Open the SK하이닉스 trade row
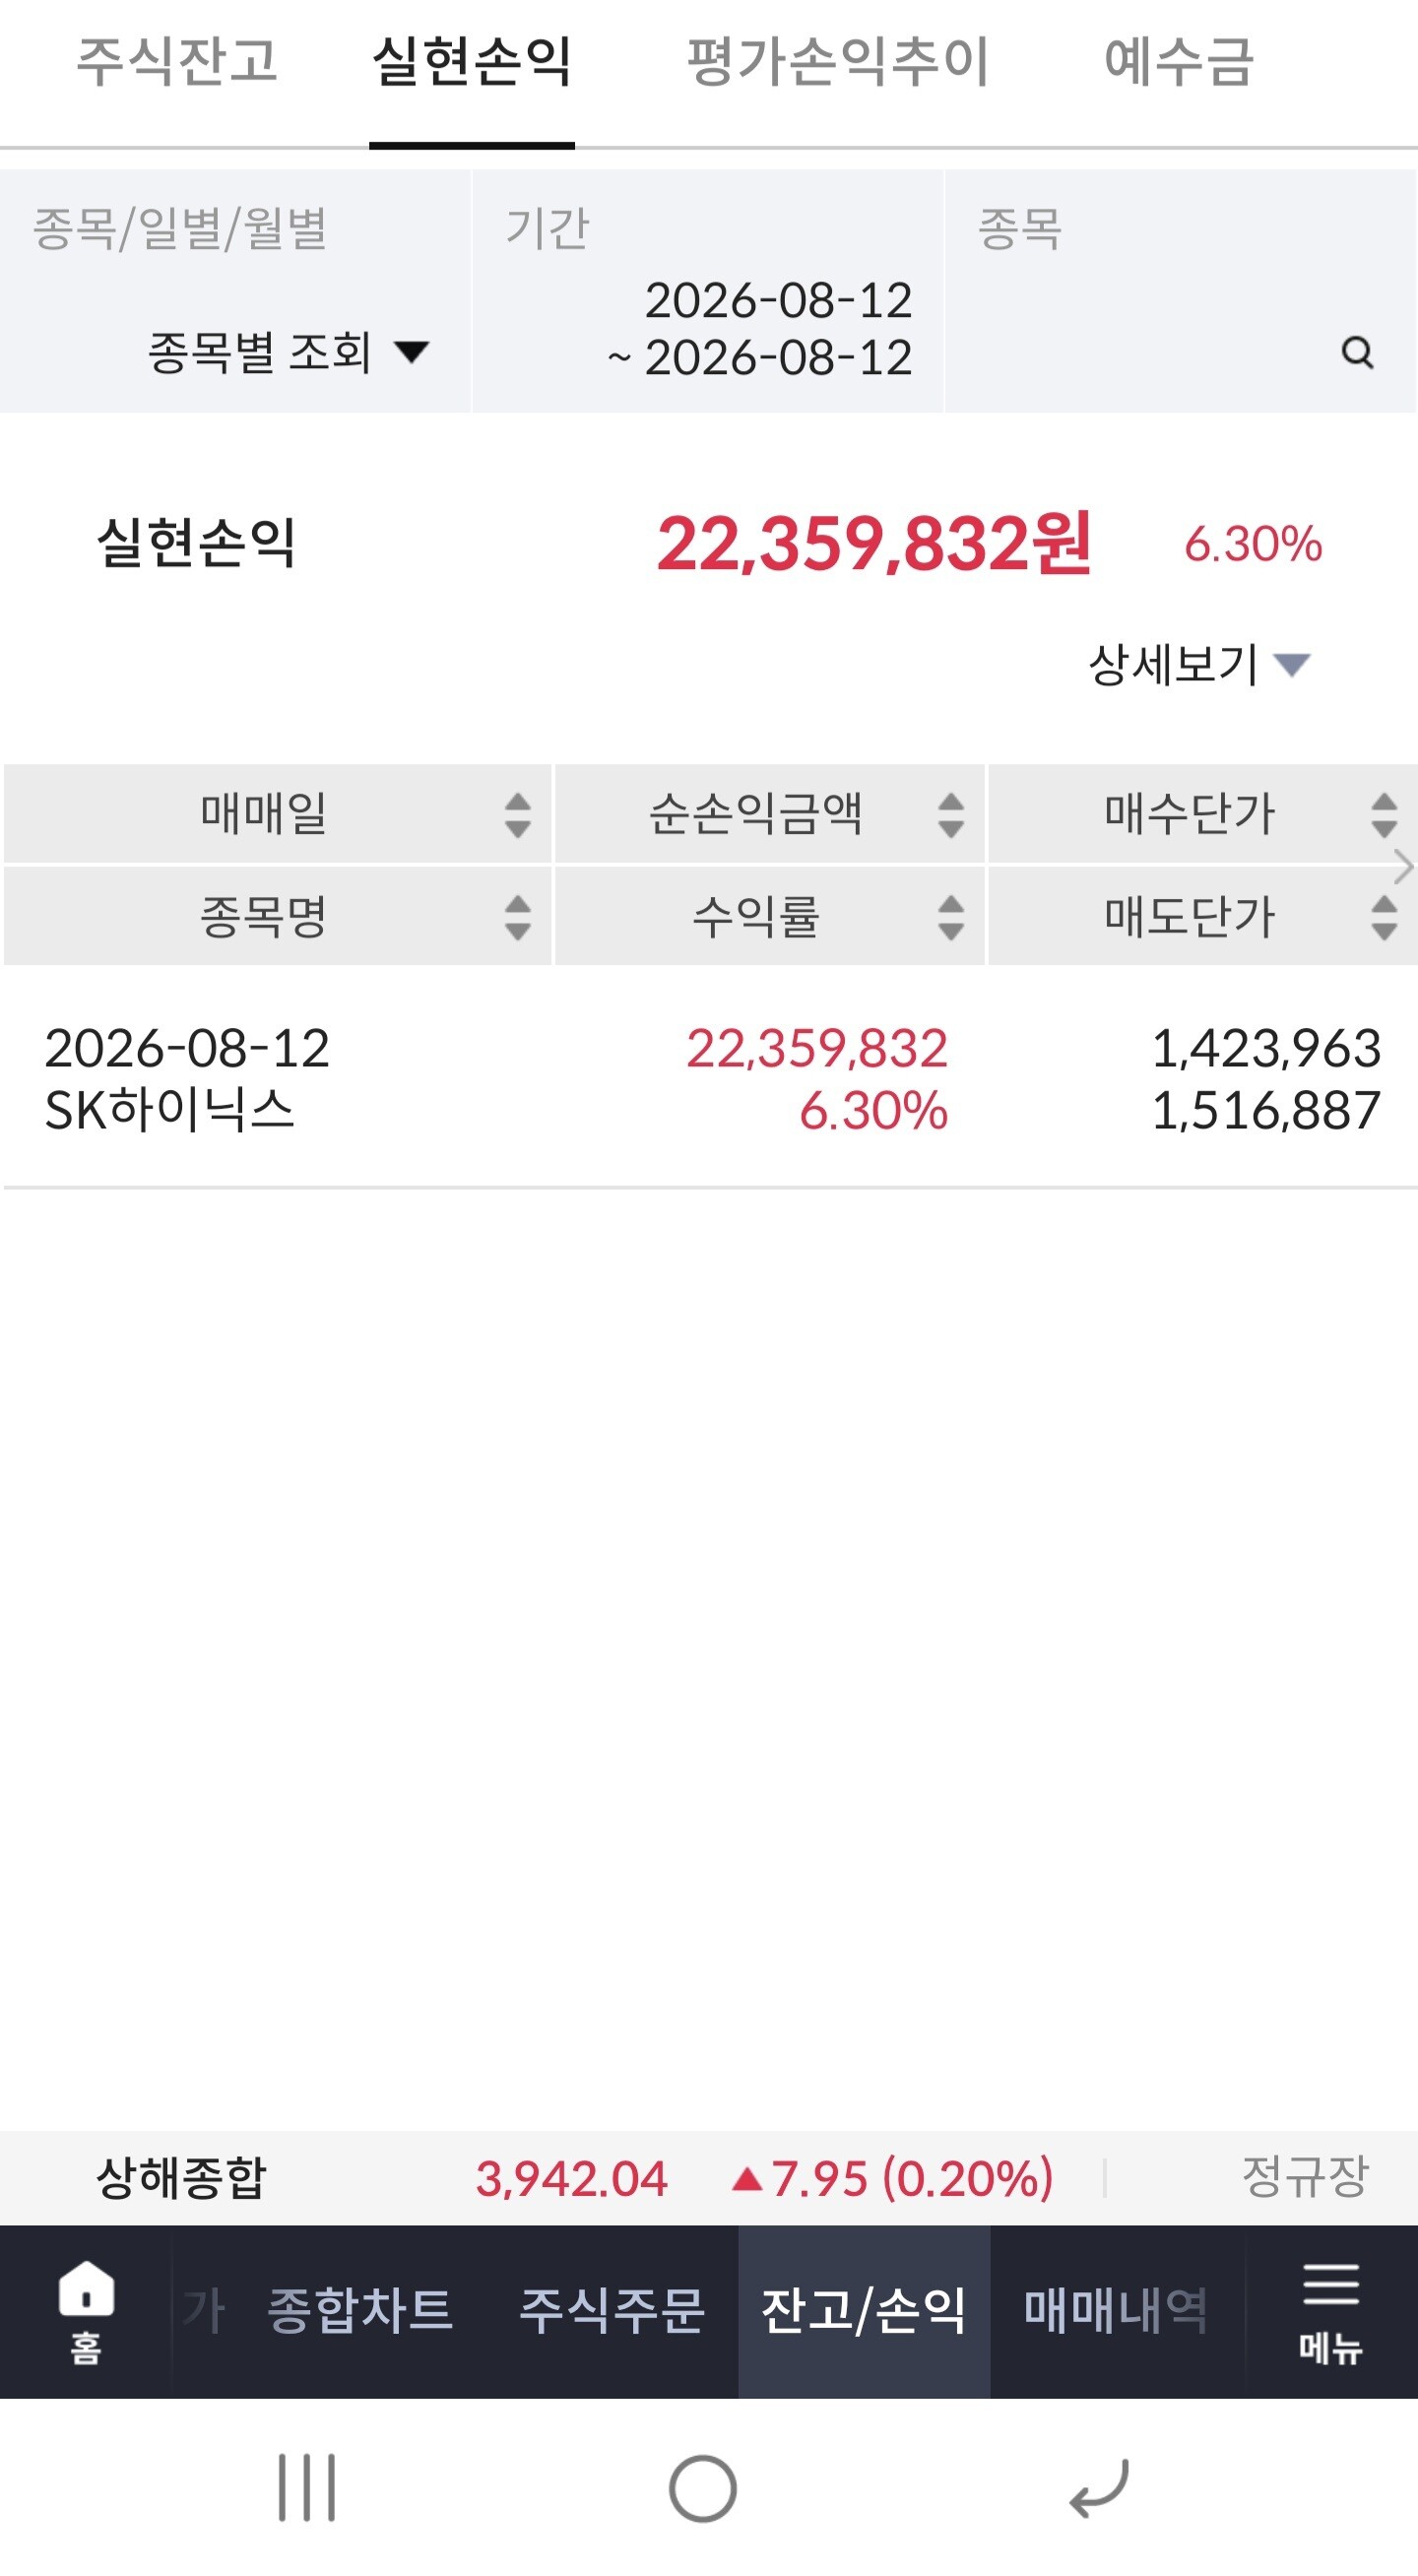 (x=709, y=1079)
